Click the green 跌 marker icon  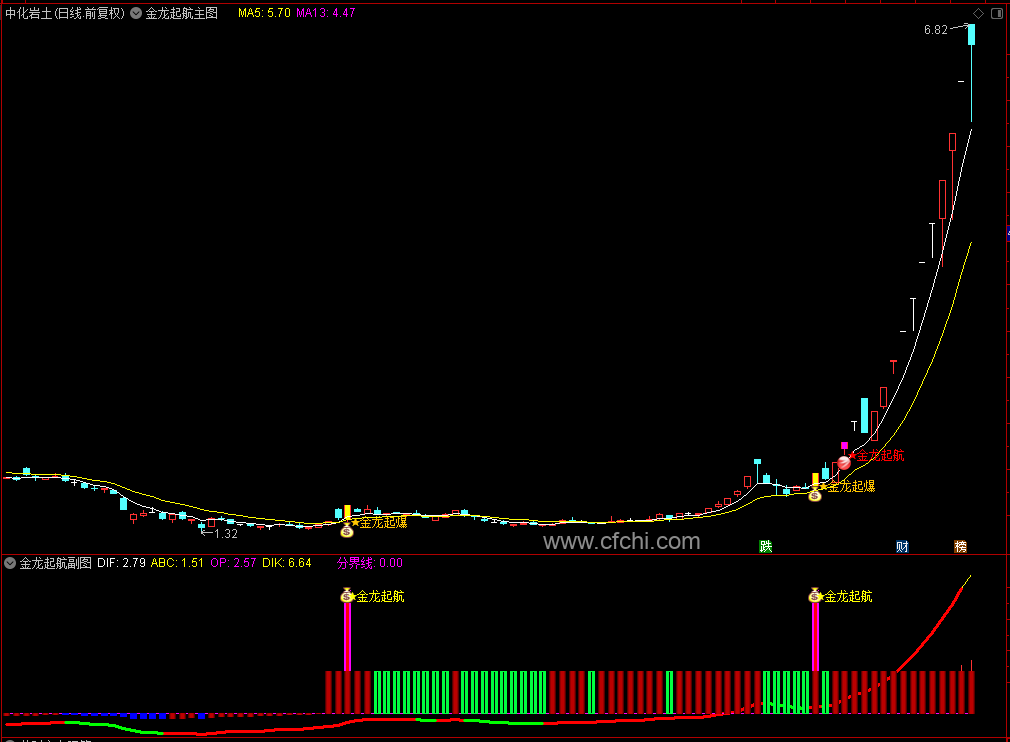(766, 546)
